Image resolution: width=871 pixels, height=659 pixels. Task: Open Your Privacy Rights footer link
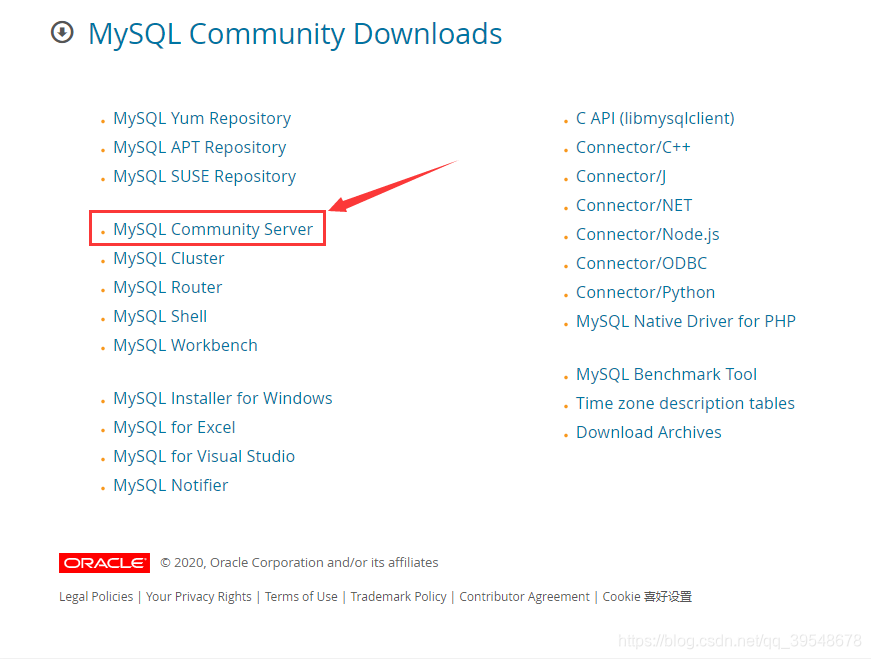tap(199, 597)
